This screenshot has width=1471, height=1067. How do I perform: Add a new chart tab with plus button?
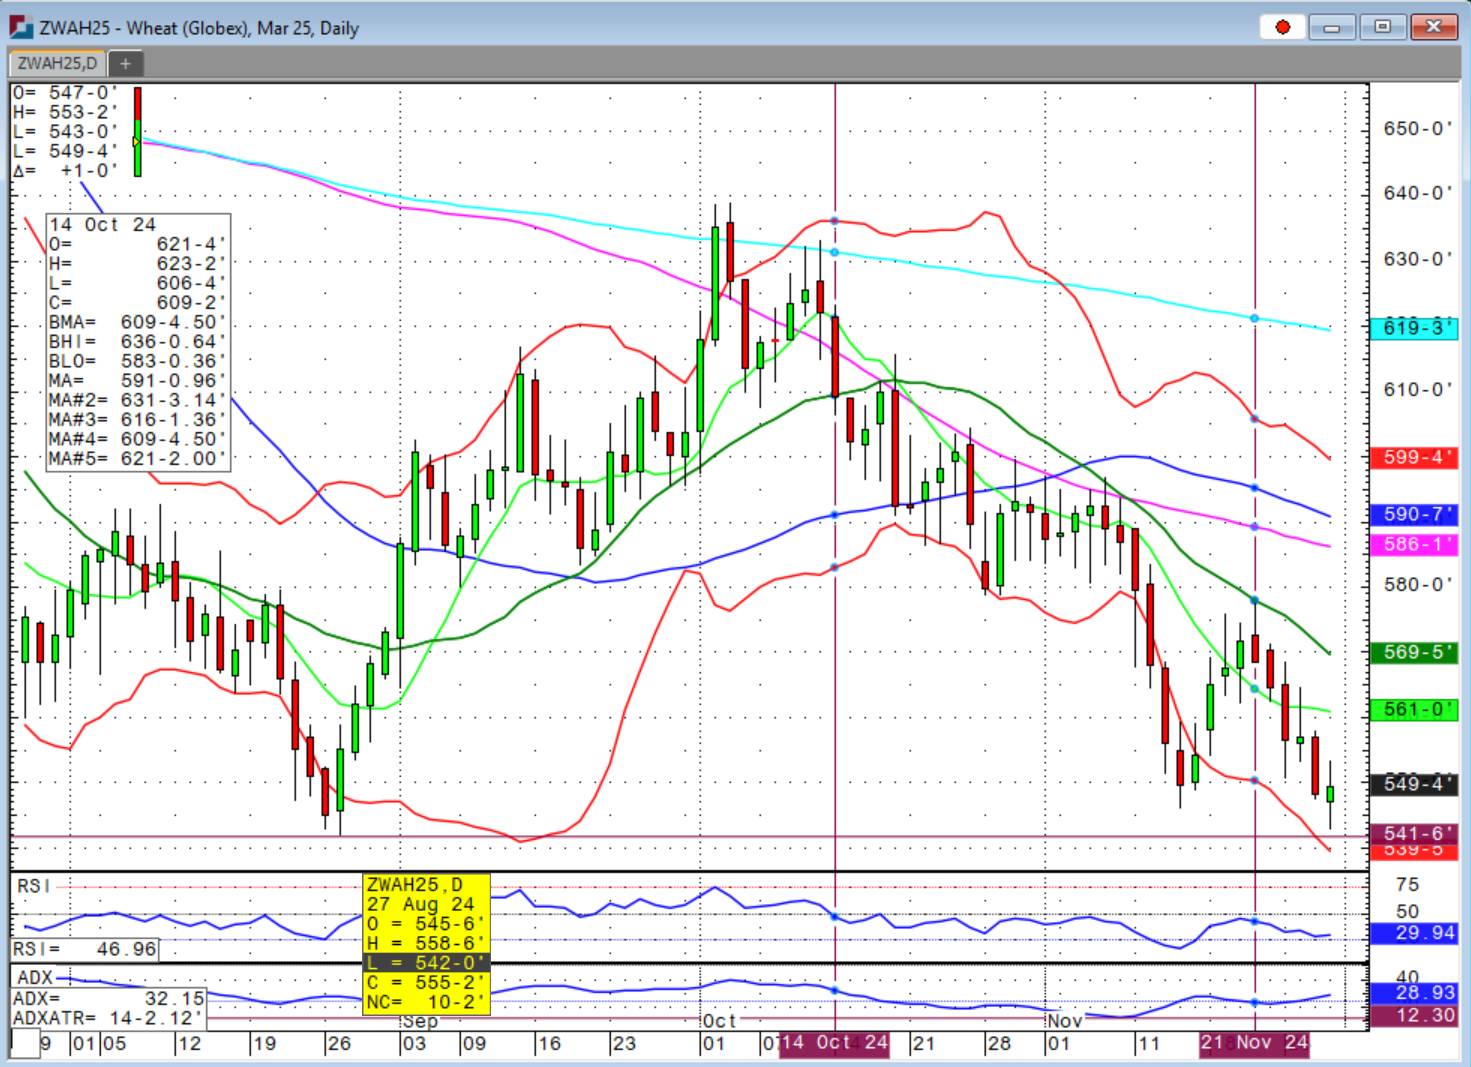click(125, 64)
